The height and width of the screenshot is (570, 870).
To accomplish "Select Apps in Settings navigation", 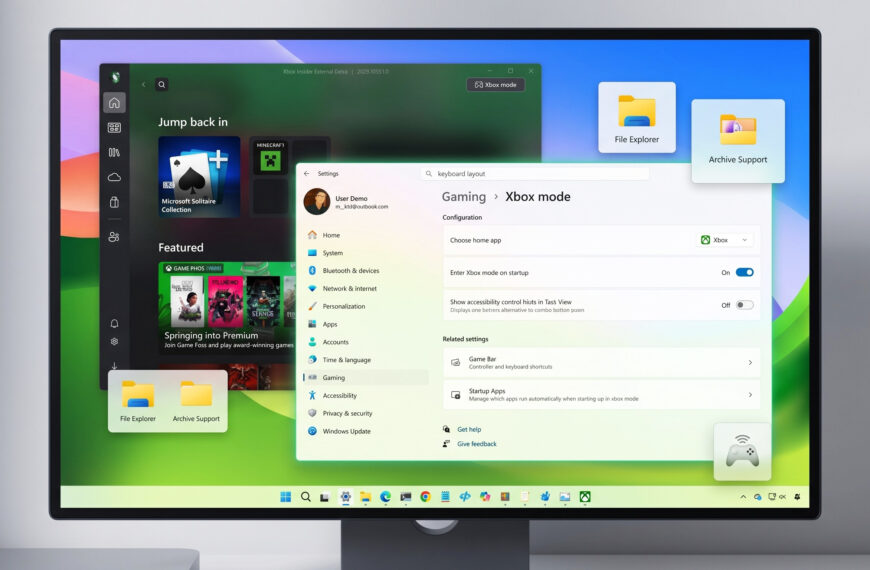I will [x=366, y=324].
